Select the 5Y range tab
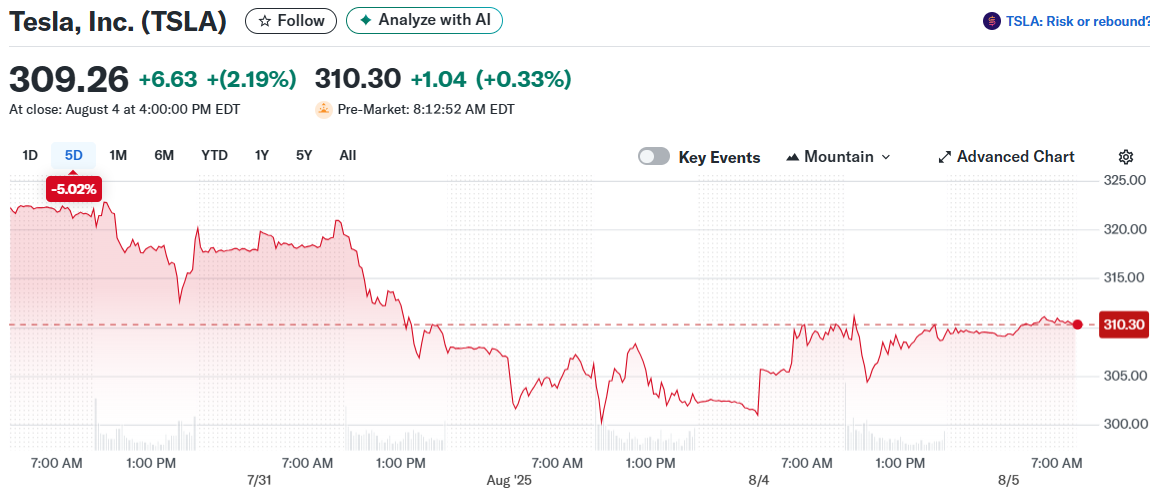 [304, 155]
